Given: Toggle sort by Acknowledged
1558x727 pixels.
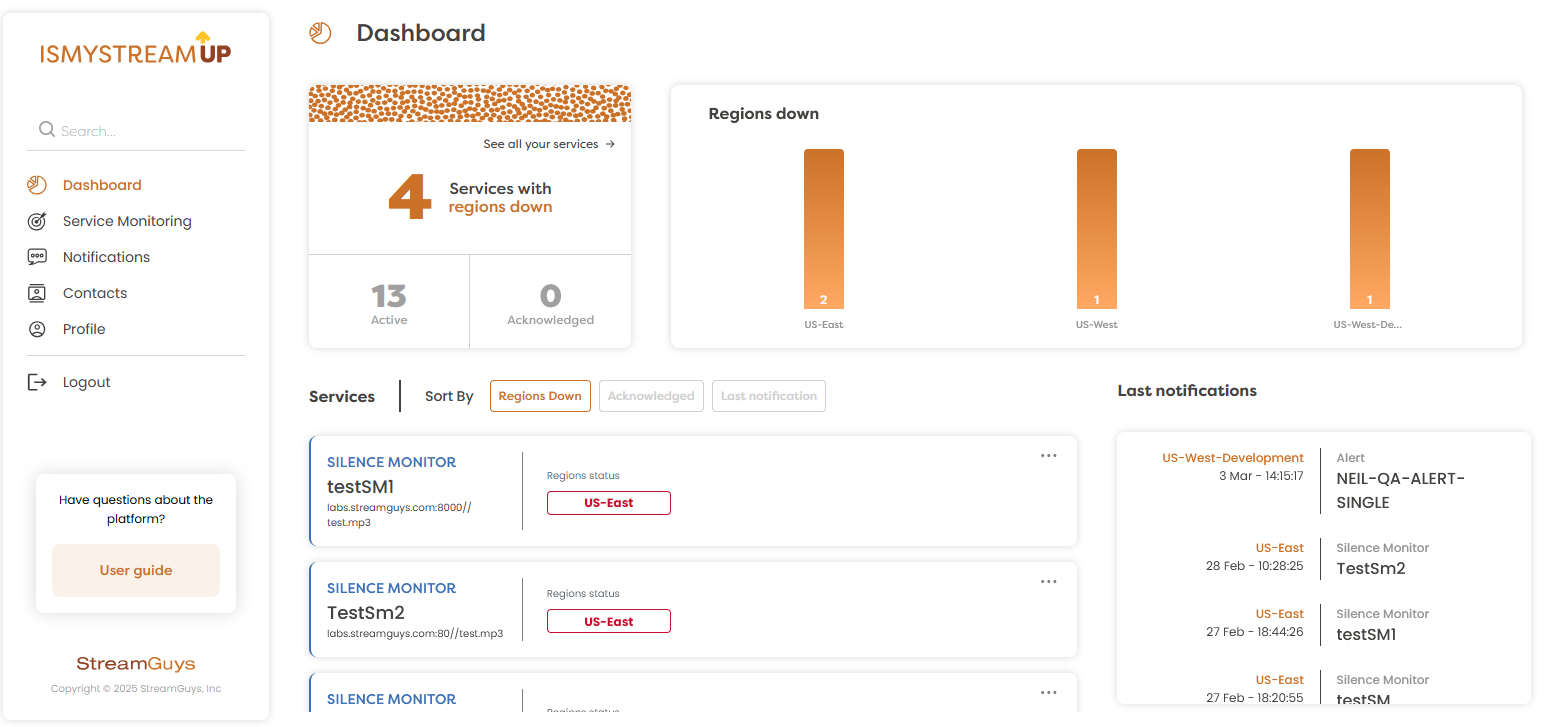Looking at the screenshot, I should pos(651,396).
